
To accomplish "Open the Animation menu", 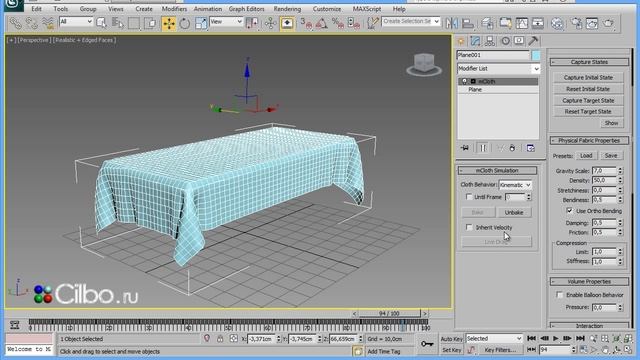I will 208,9.
